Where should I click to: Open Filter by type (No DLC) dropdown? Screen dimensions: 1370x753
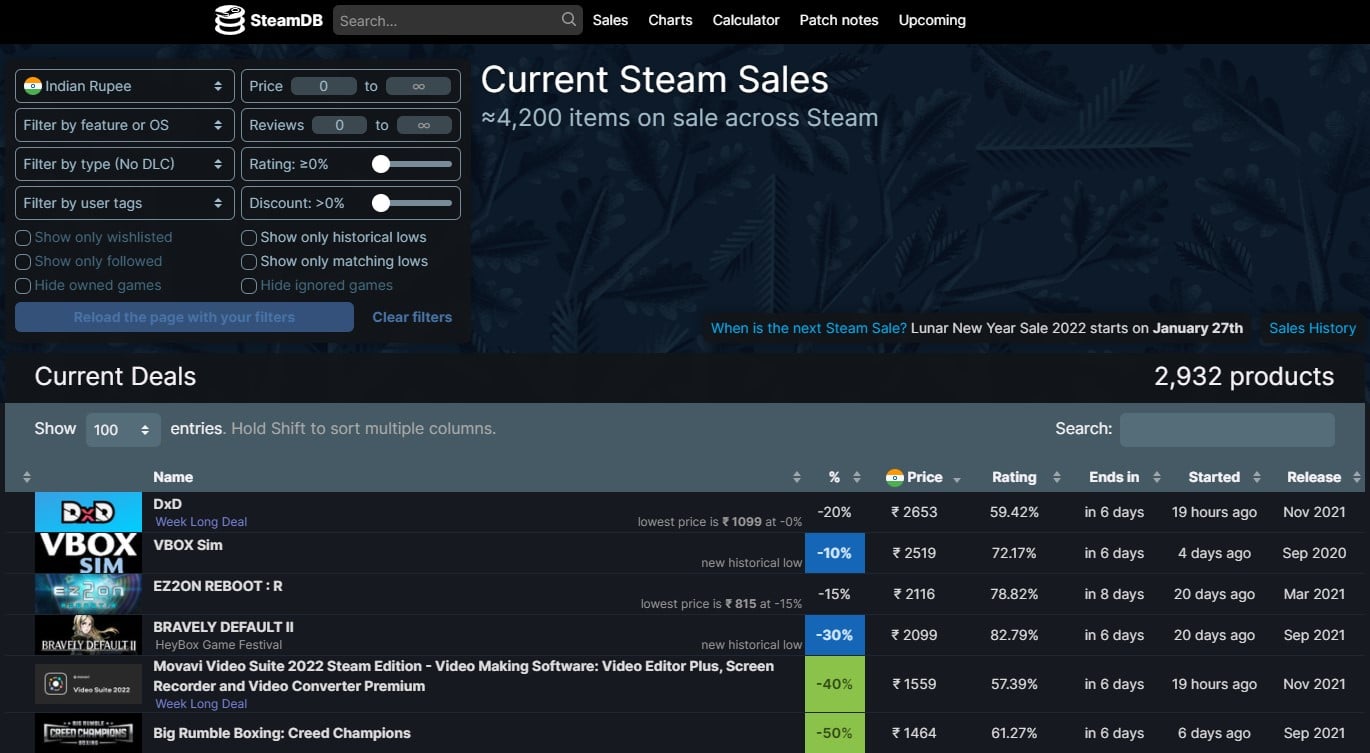click(x=125, y=164)
